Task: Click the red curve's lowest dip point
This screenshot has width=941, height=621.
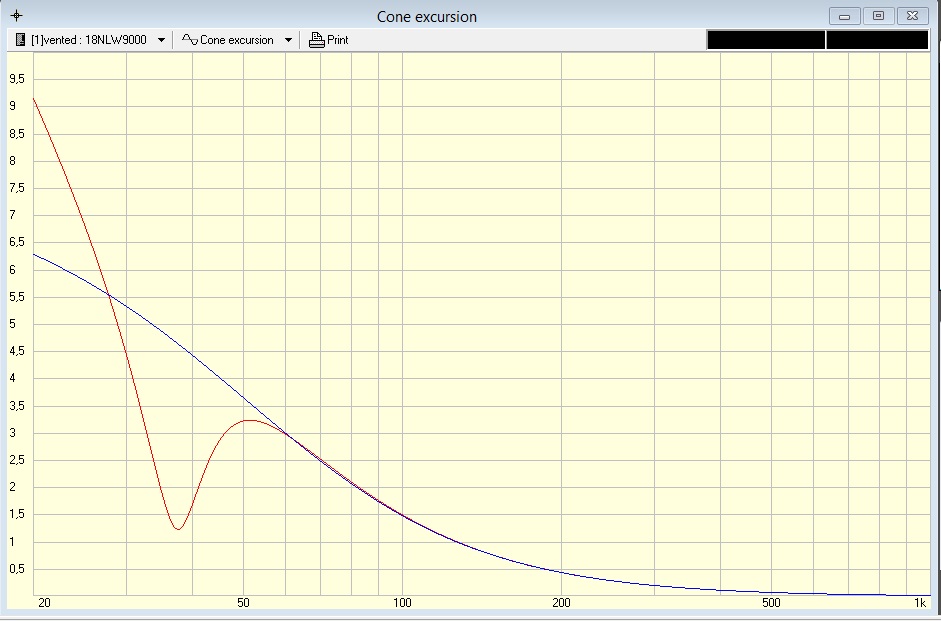Action: pyautogui.click(x=177, y=529)
